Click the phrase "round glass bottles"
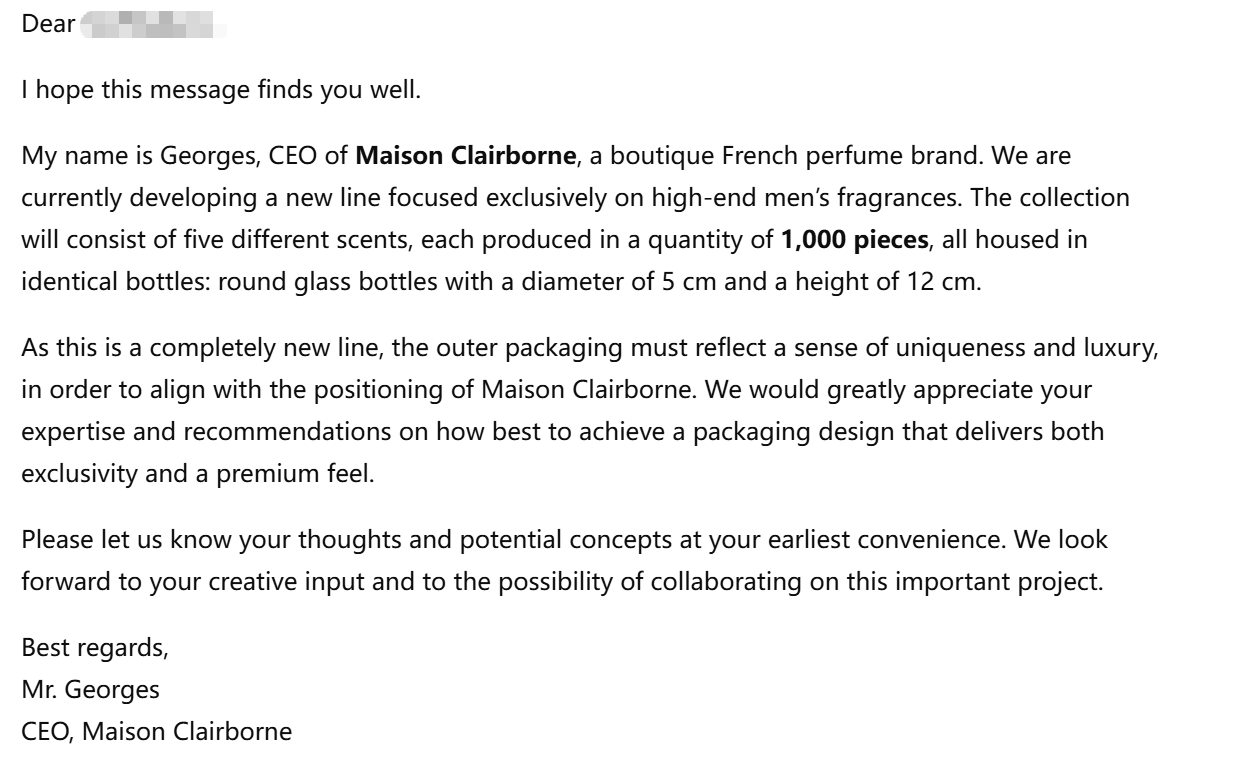The image size is (1250, 764). [x=327, y=281]
